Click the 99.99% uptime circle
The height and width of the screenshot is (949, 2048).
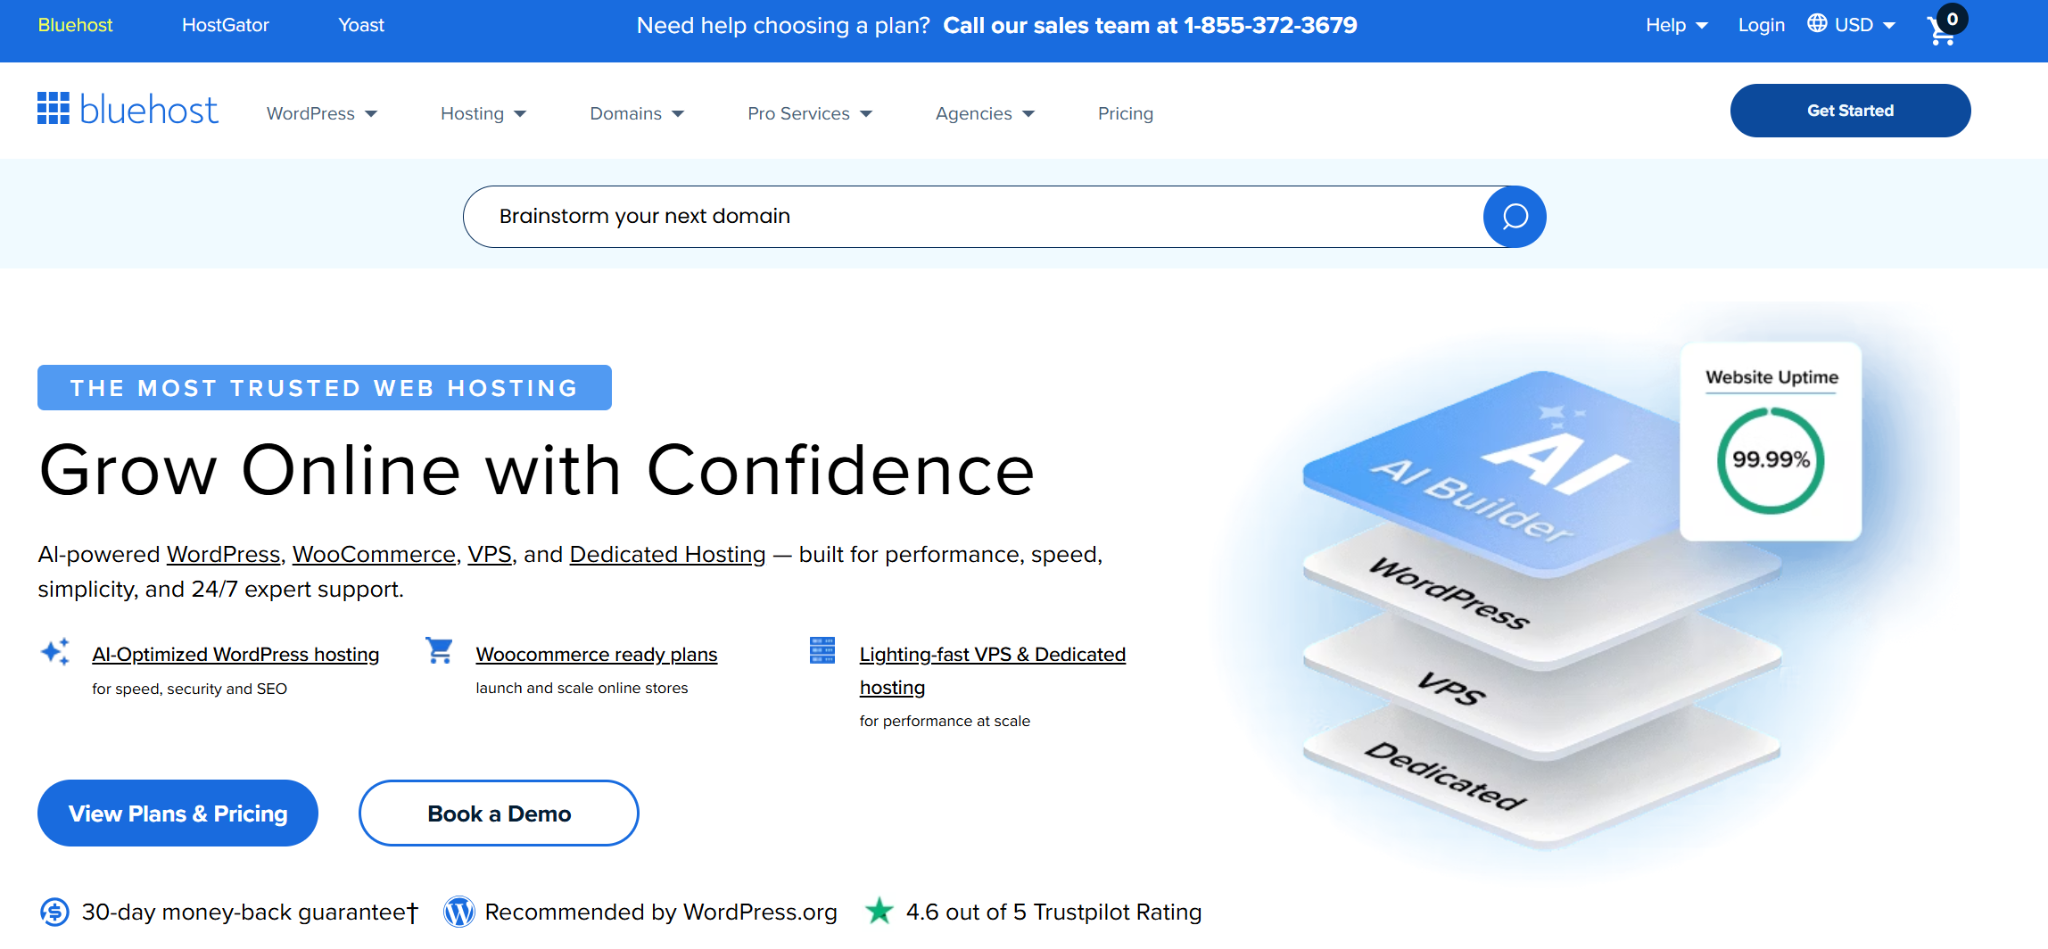(1771, 460)
